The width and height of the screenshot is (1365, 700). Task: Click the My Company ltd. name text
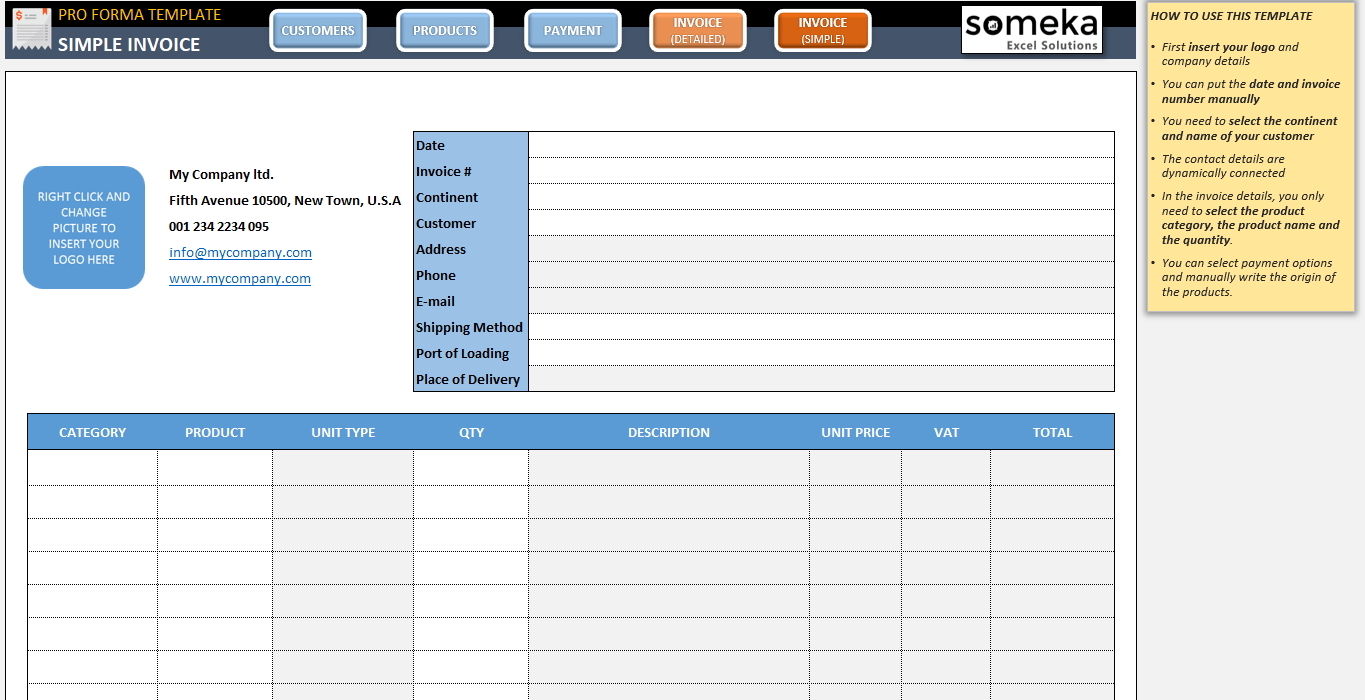pyautogui.click(x=221, y=175)
